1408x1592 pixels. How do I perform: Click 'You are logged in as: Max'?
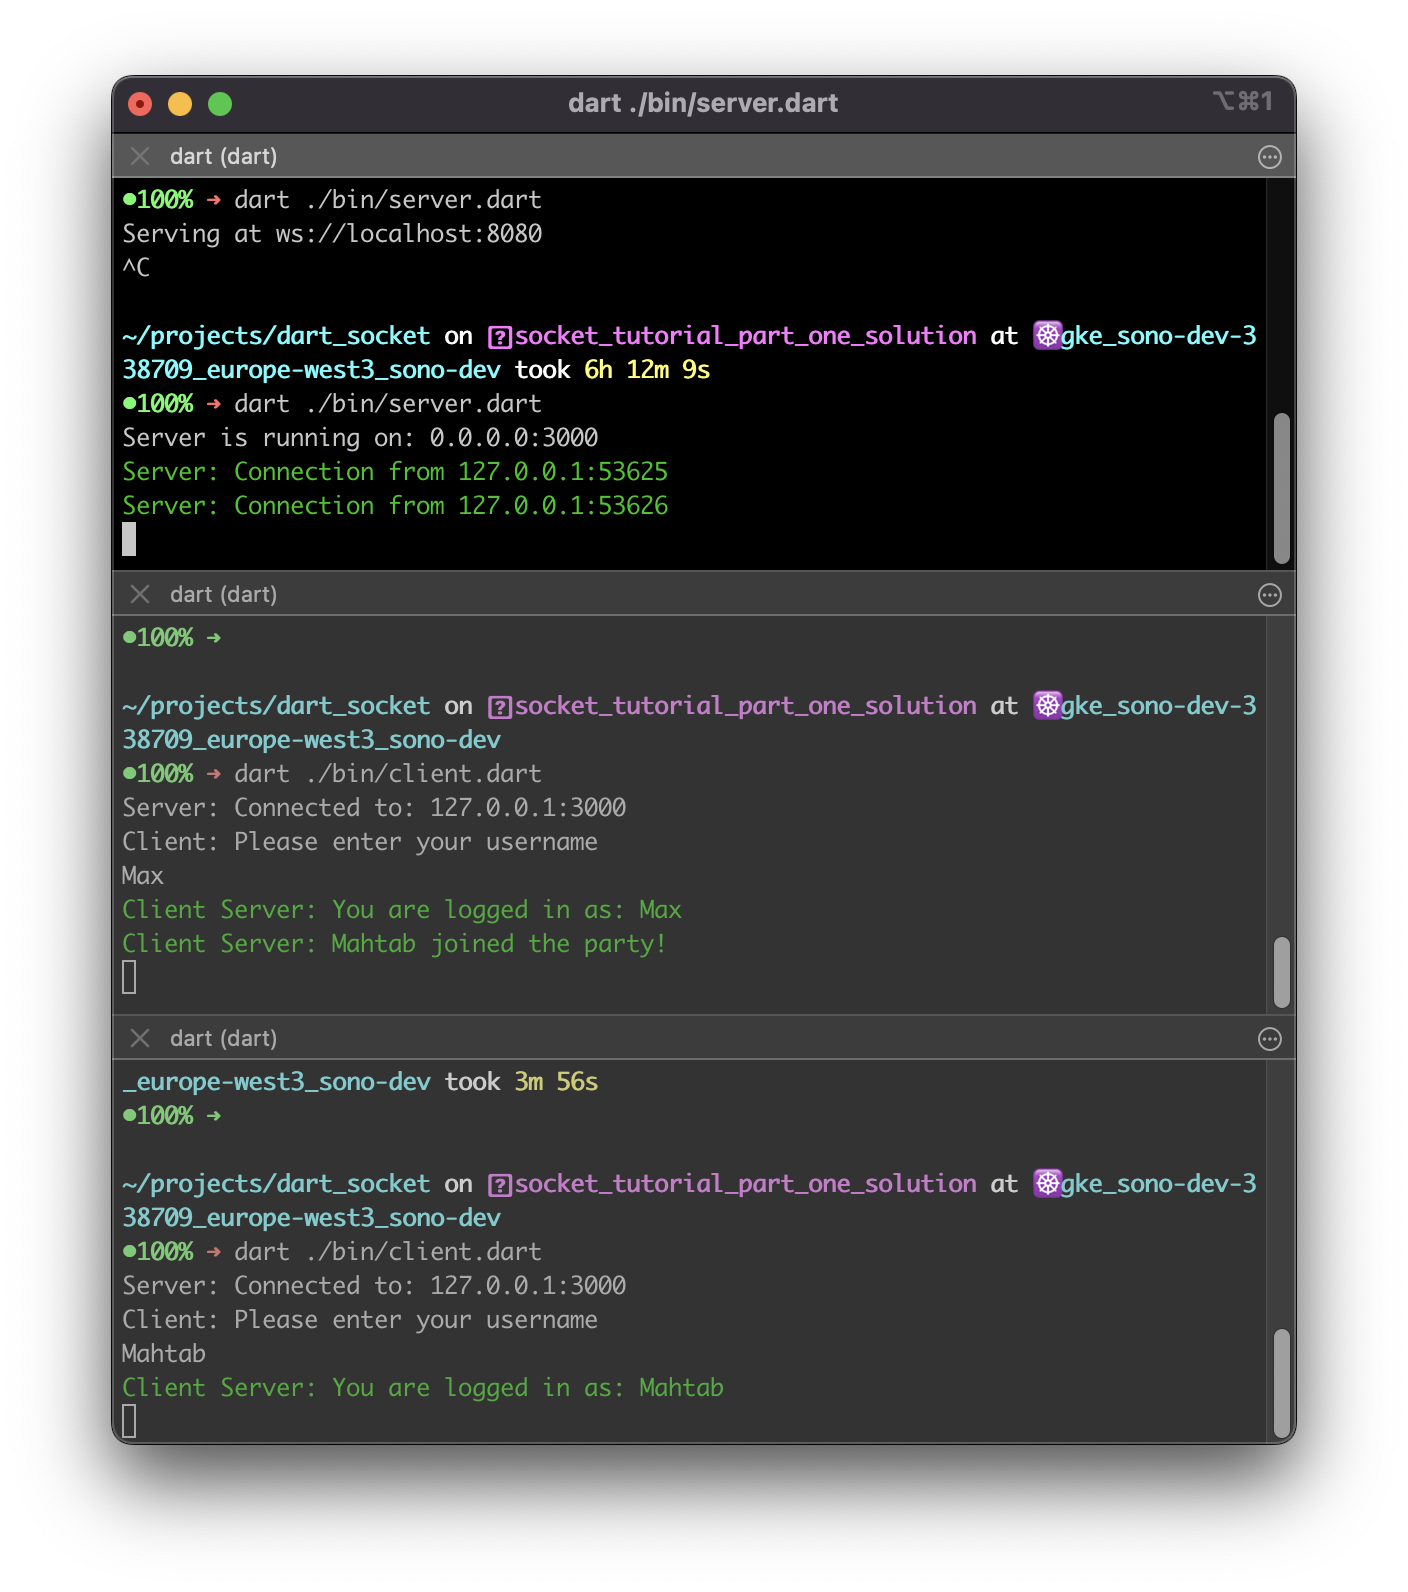pos(506,910)
